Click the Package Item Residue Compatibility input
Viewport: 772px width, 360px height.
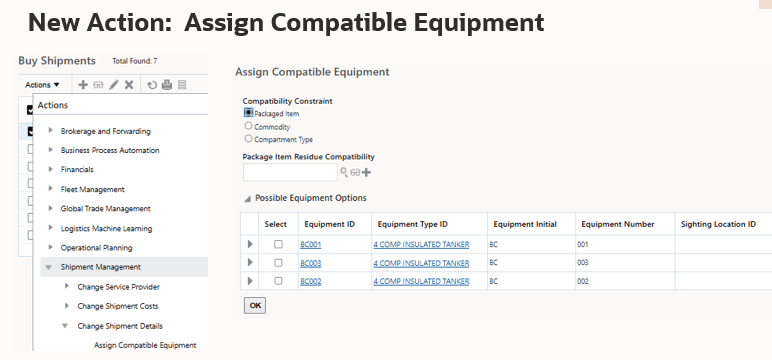coord(290,172)
